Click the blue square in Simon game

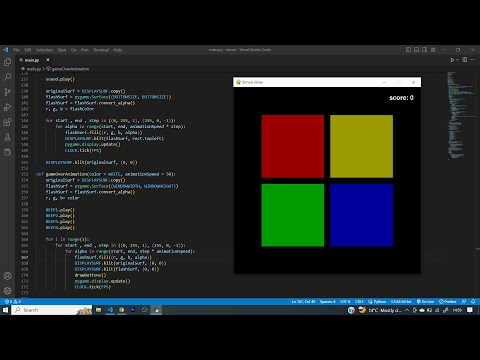pyautogui.click(x=361, y=215)
